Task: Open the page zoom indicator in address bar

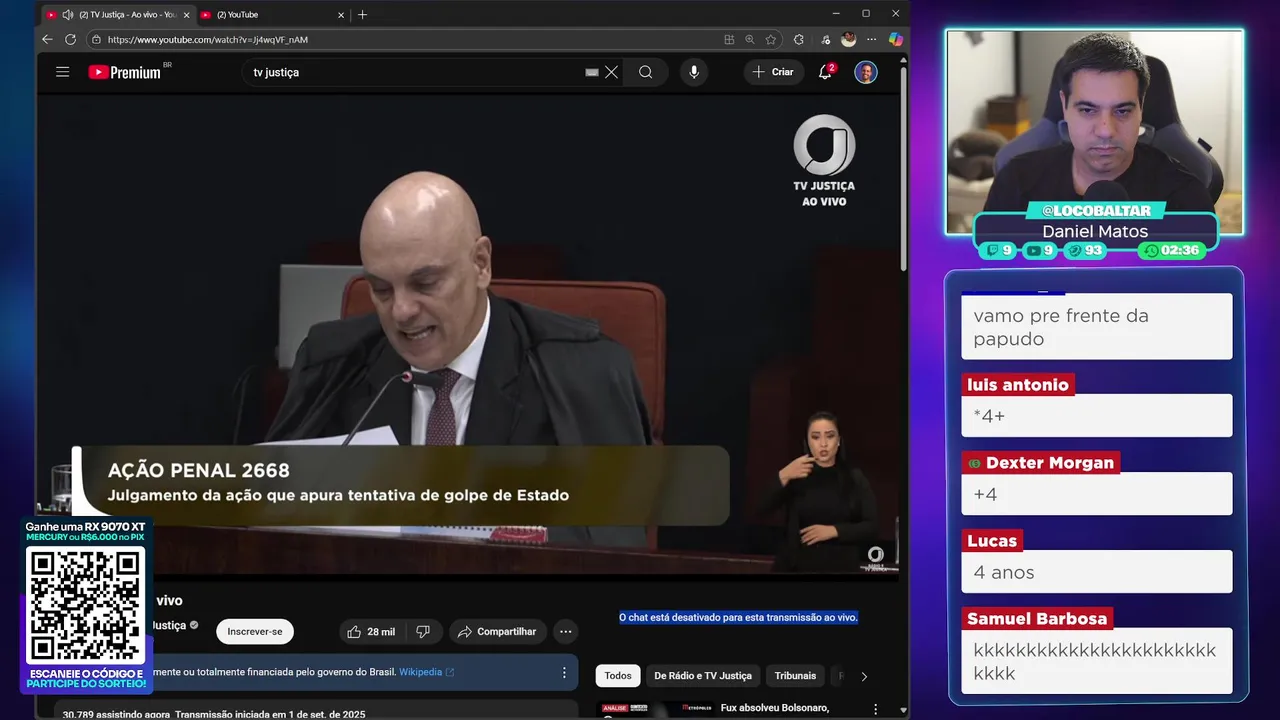Action: pyautogui.click(x=750, y=39)
